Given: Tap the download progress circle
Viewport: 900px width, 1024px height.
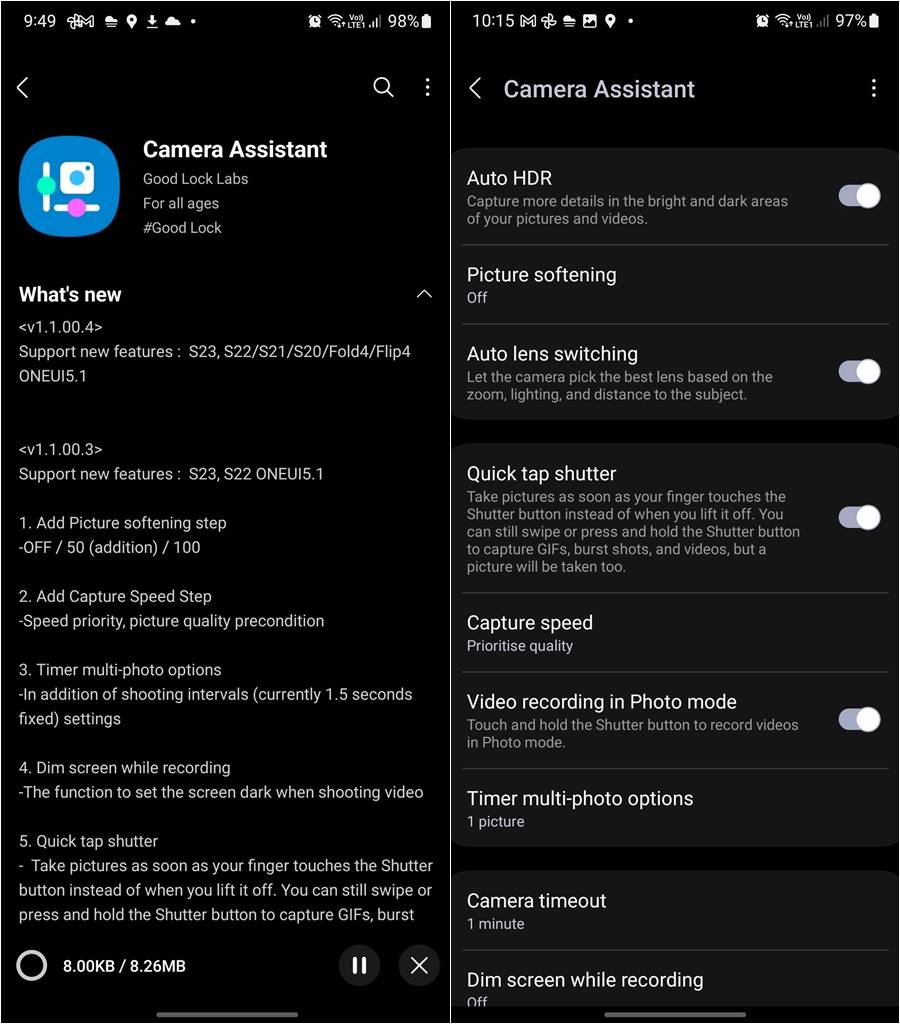Looking at the screenshot, I should coord(31,966).
